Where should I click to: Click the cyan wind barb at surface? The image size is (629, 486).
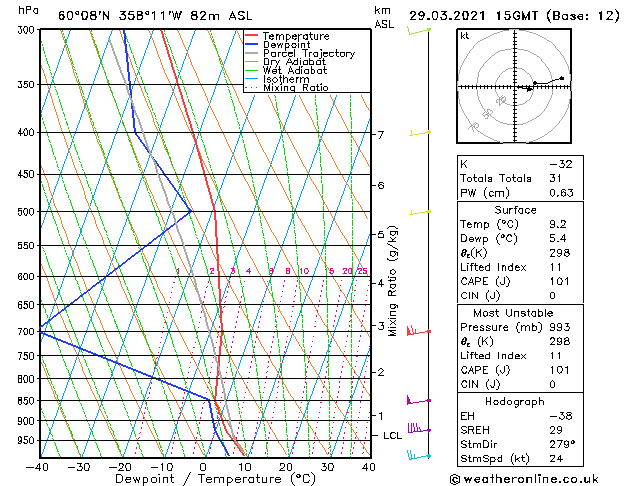[419, 455]
